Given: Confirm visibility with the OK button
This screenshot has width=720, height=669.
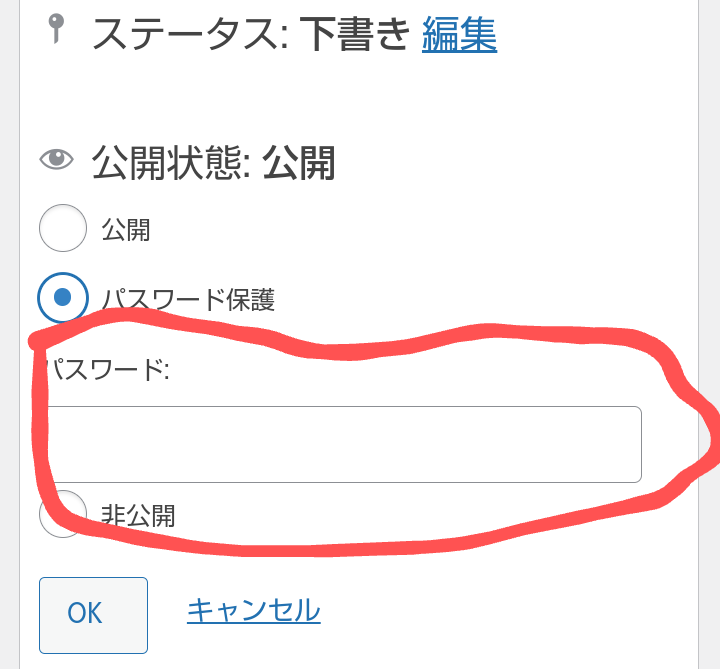Looking at the screenshot, I should (x=93, y=615).
